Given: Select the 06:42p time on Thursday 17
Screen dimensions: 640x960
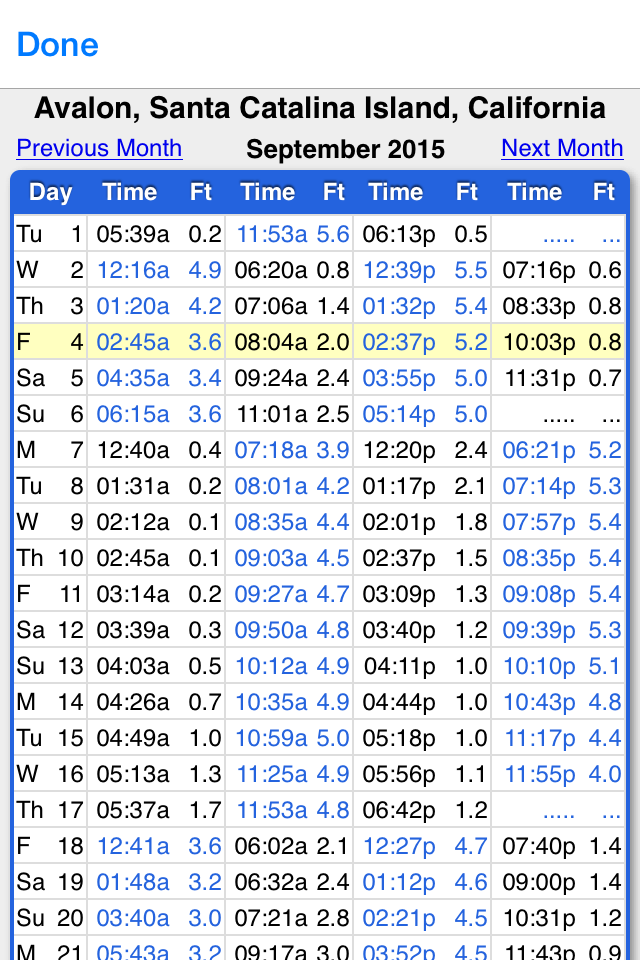Looking at the screenshot, I should tap(399, 811).
